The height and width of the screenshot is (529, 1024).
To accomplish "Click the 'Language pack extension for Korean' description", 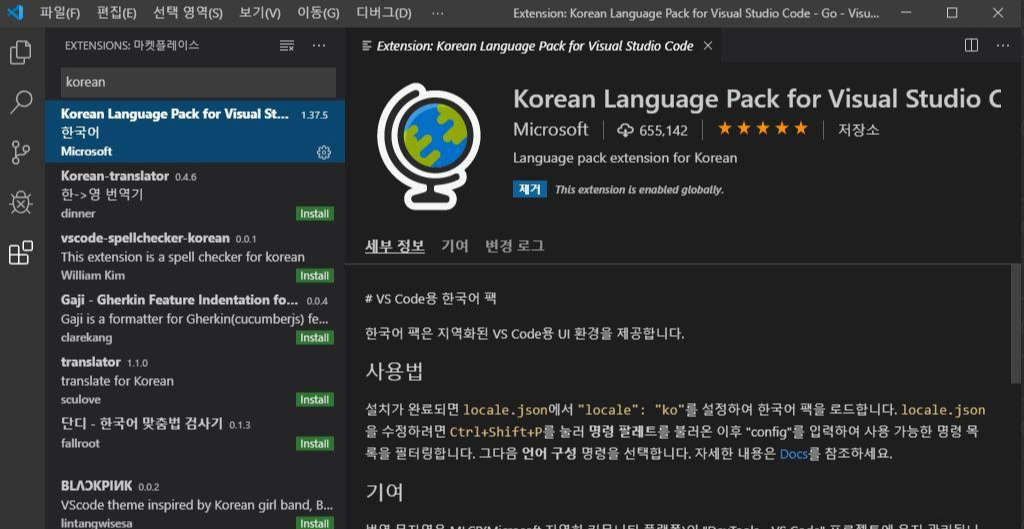I will [x=625, y=158].
